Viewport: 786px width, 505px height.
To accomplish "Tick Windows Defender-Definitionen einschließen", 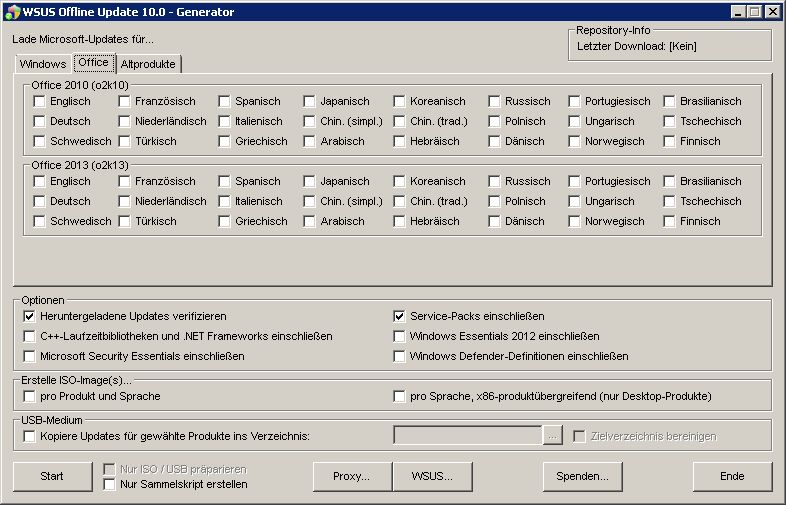I will [399, 357].
